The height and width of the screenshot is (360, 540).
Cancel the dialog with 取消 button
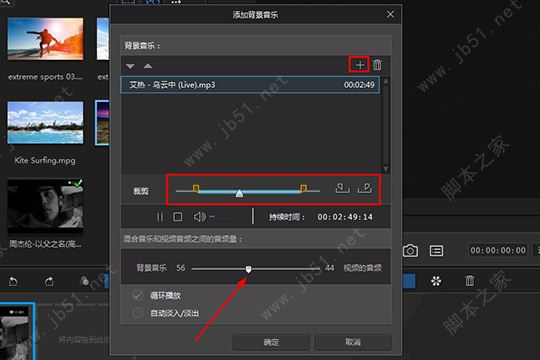353,342
